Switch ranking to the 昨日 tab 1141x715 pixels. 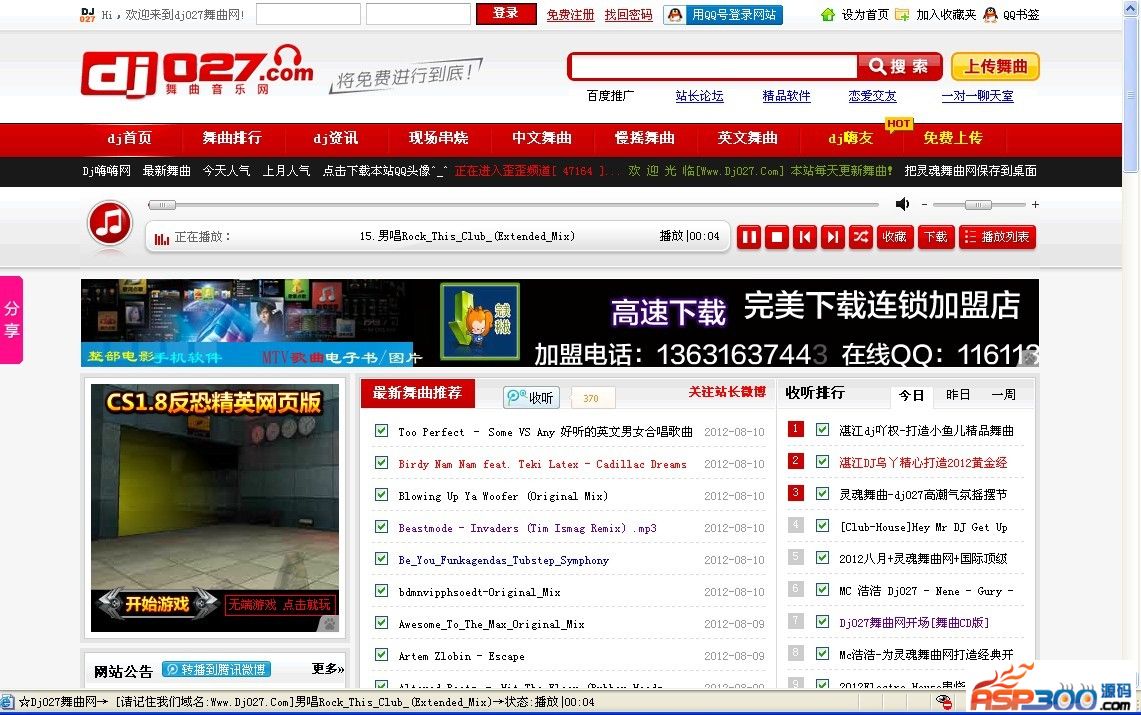coord(958,395)
